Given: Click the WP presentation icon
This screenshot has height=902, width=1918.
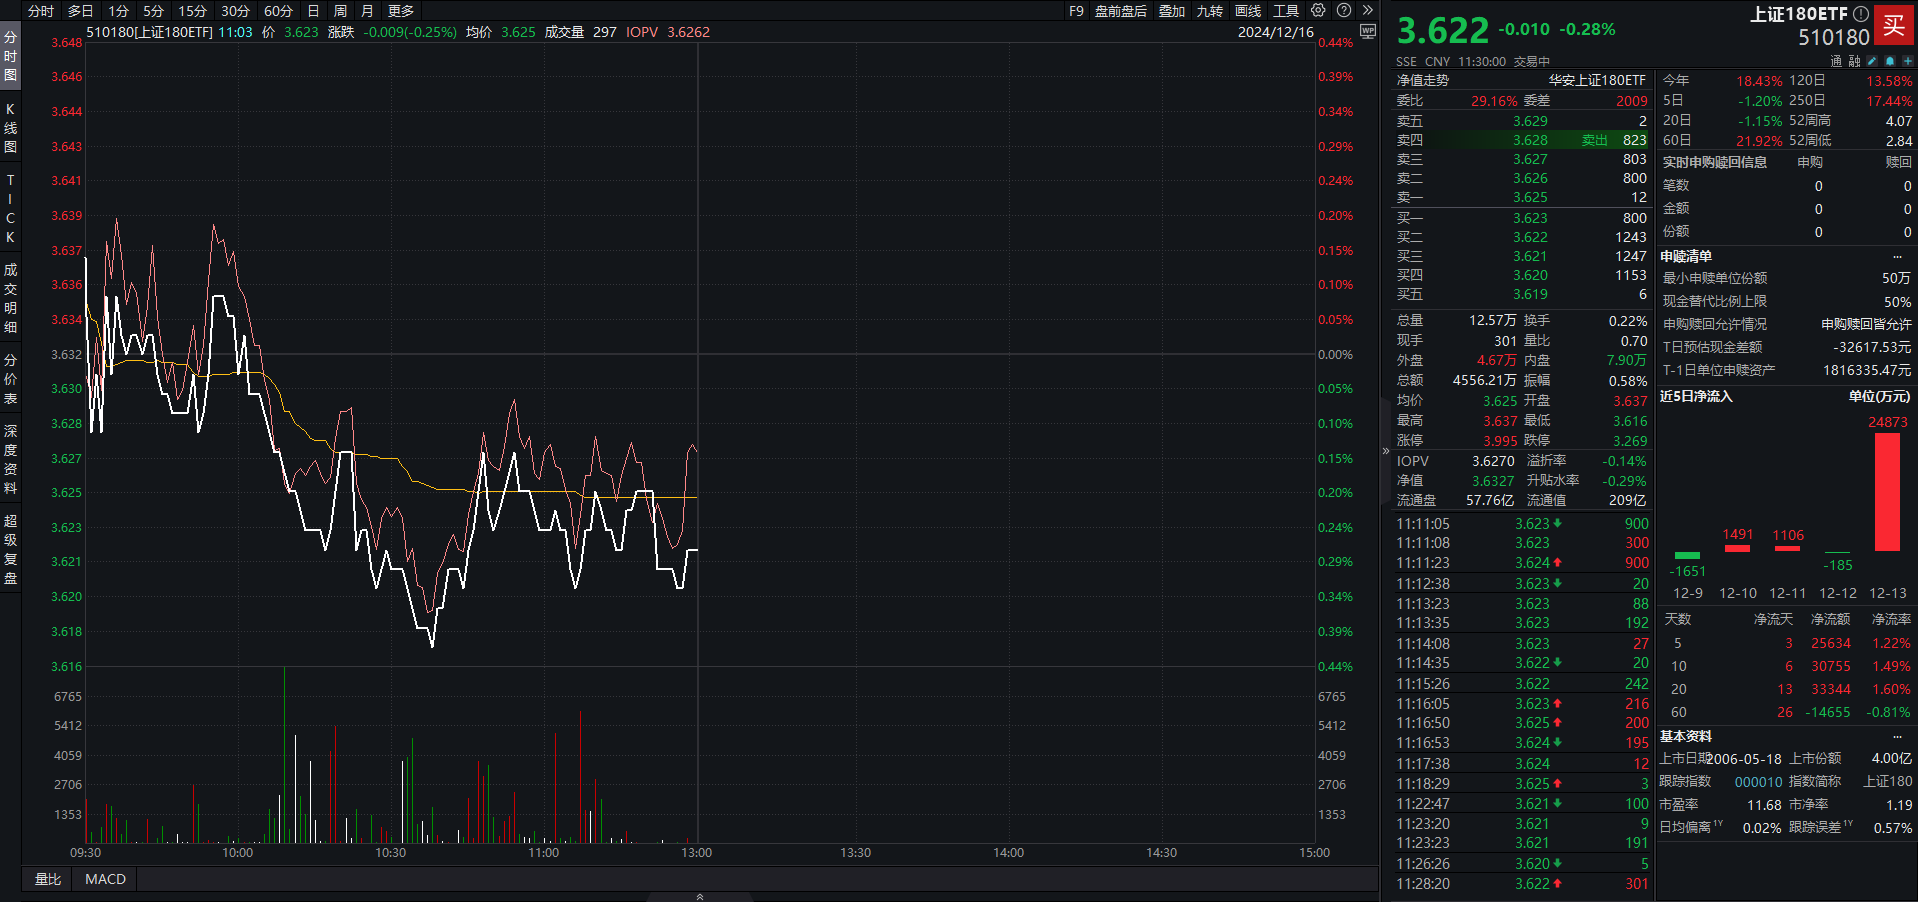Looking at the screenshot, I should point(1368,32).
